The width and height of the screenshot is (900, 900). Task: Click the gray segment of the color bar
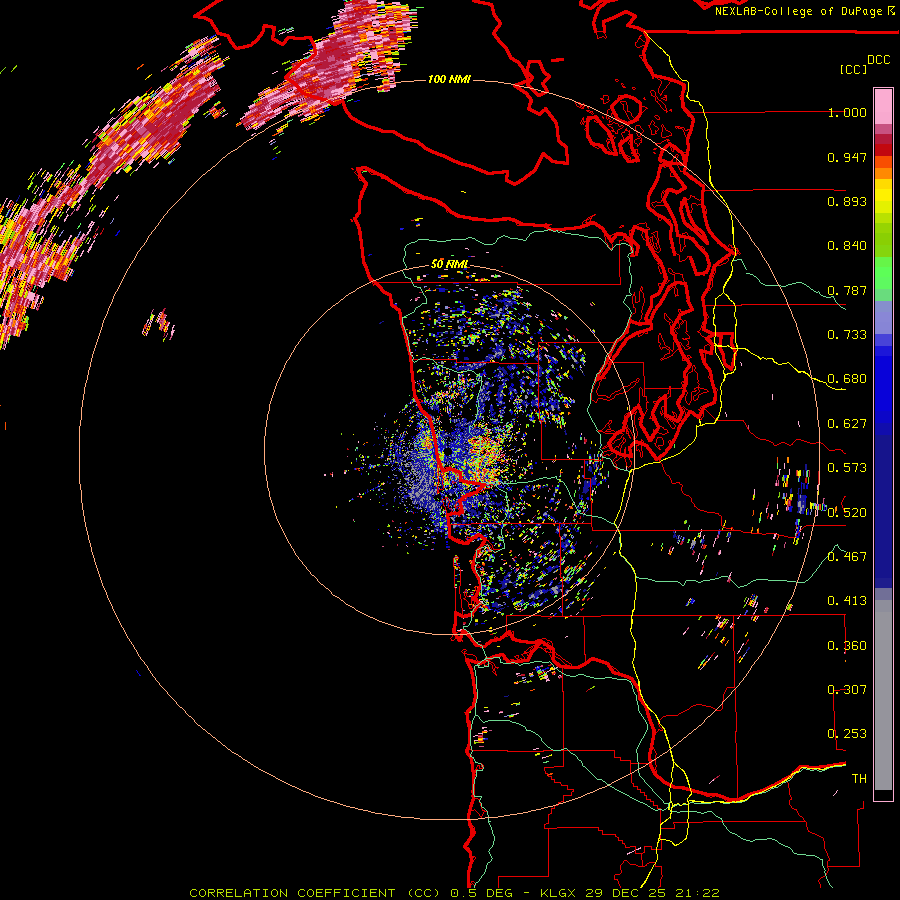tap(883, 695)
